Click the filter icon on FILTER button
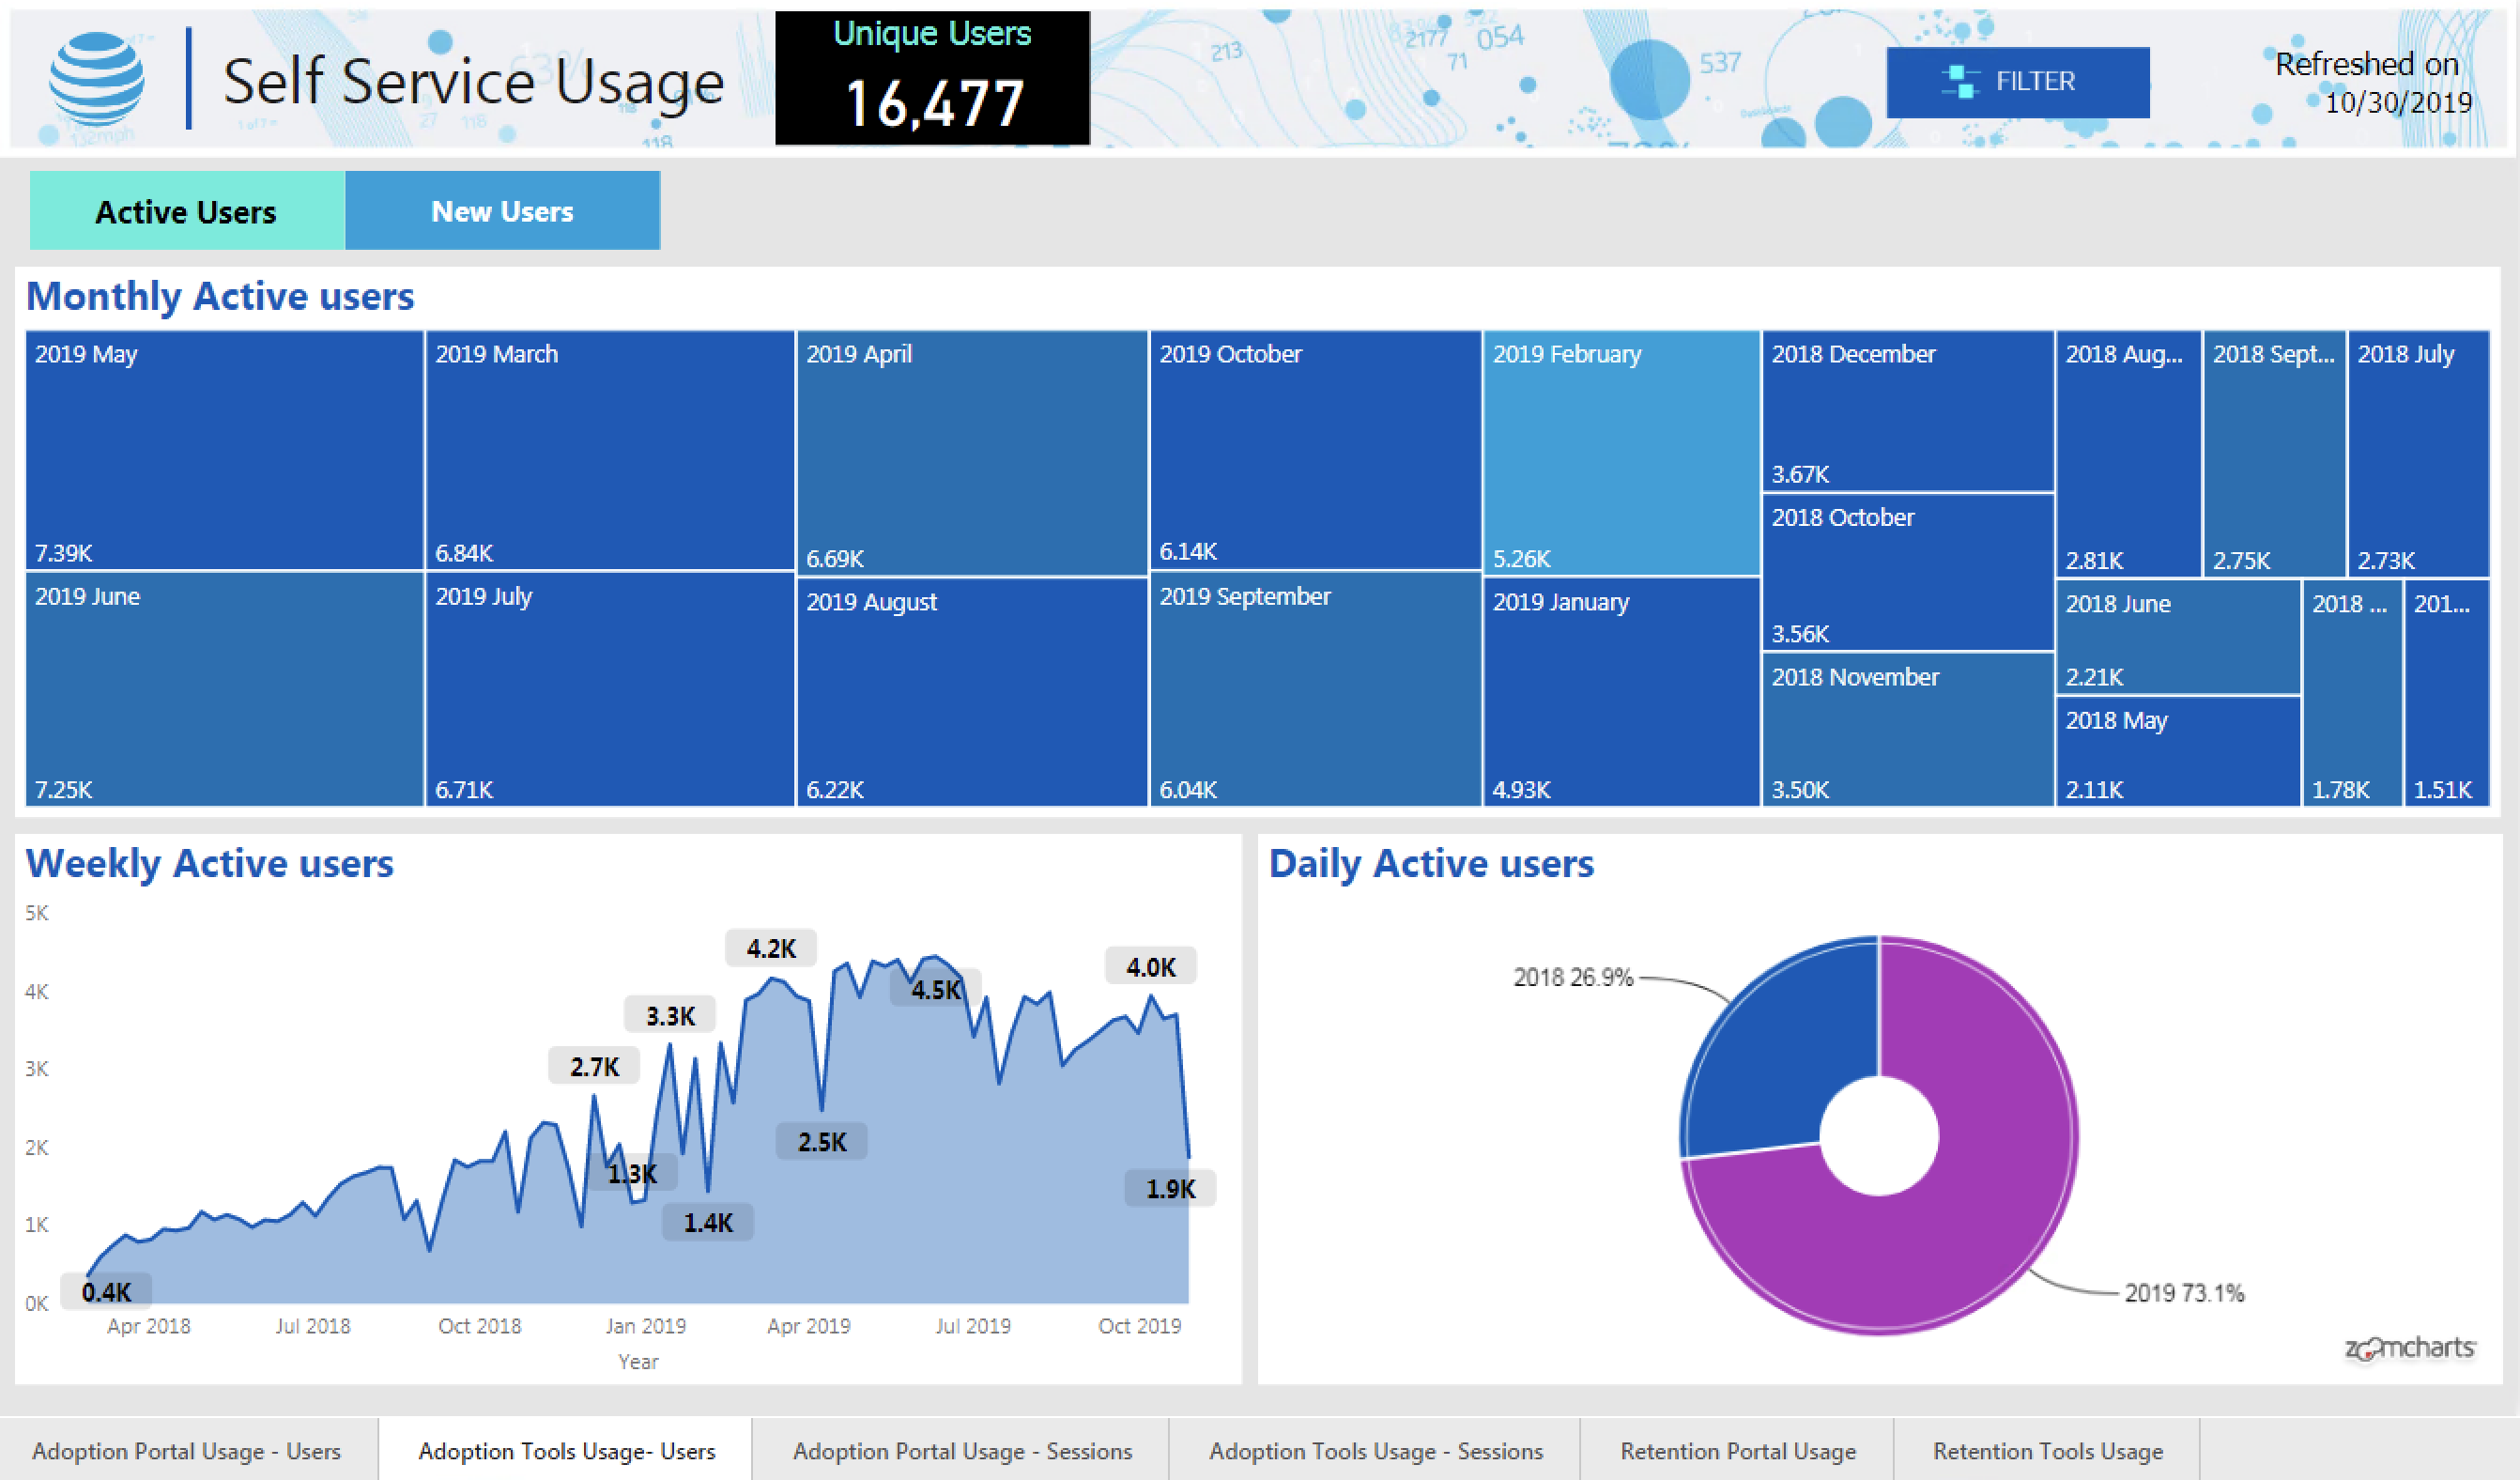Image resolution: width=2520 pixels, height=1480 pixels. tap(1960, 81)
